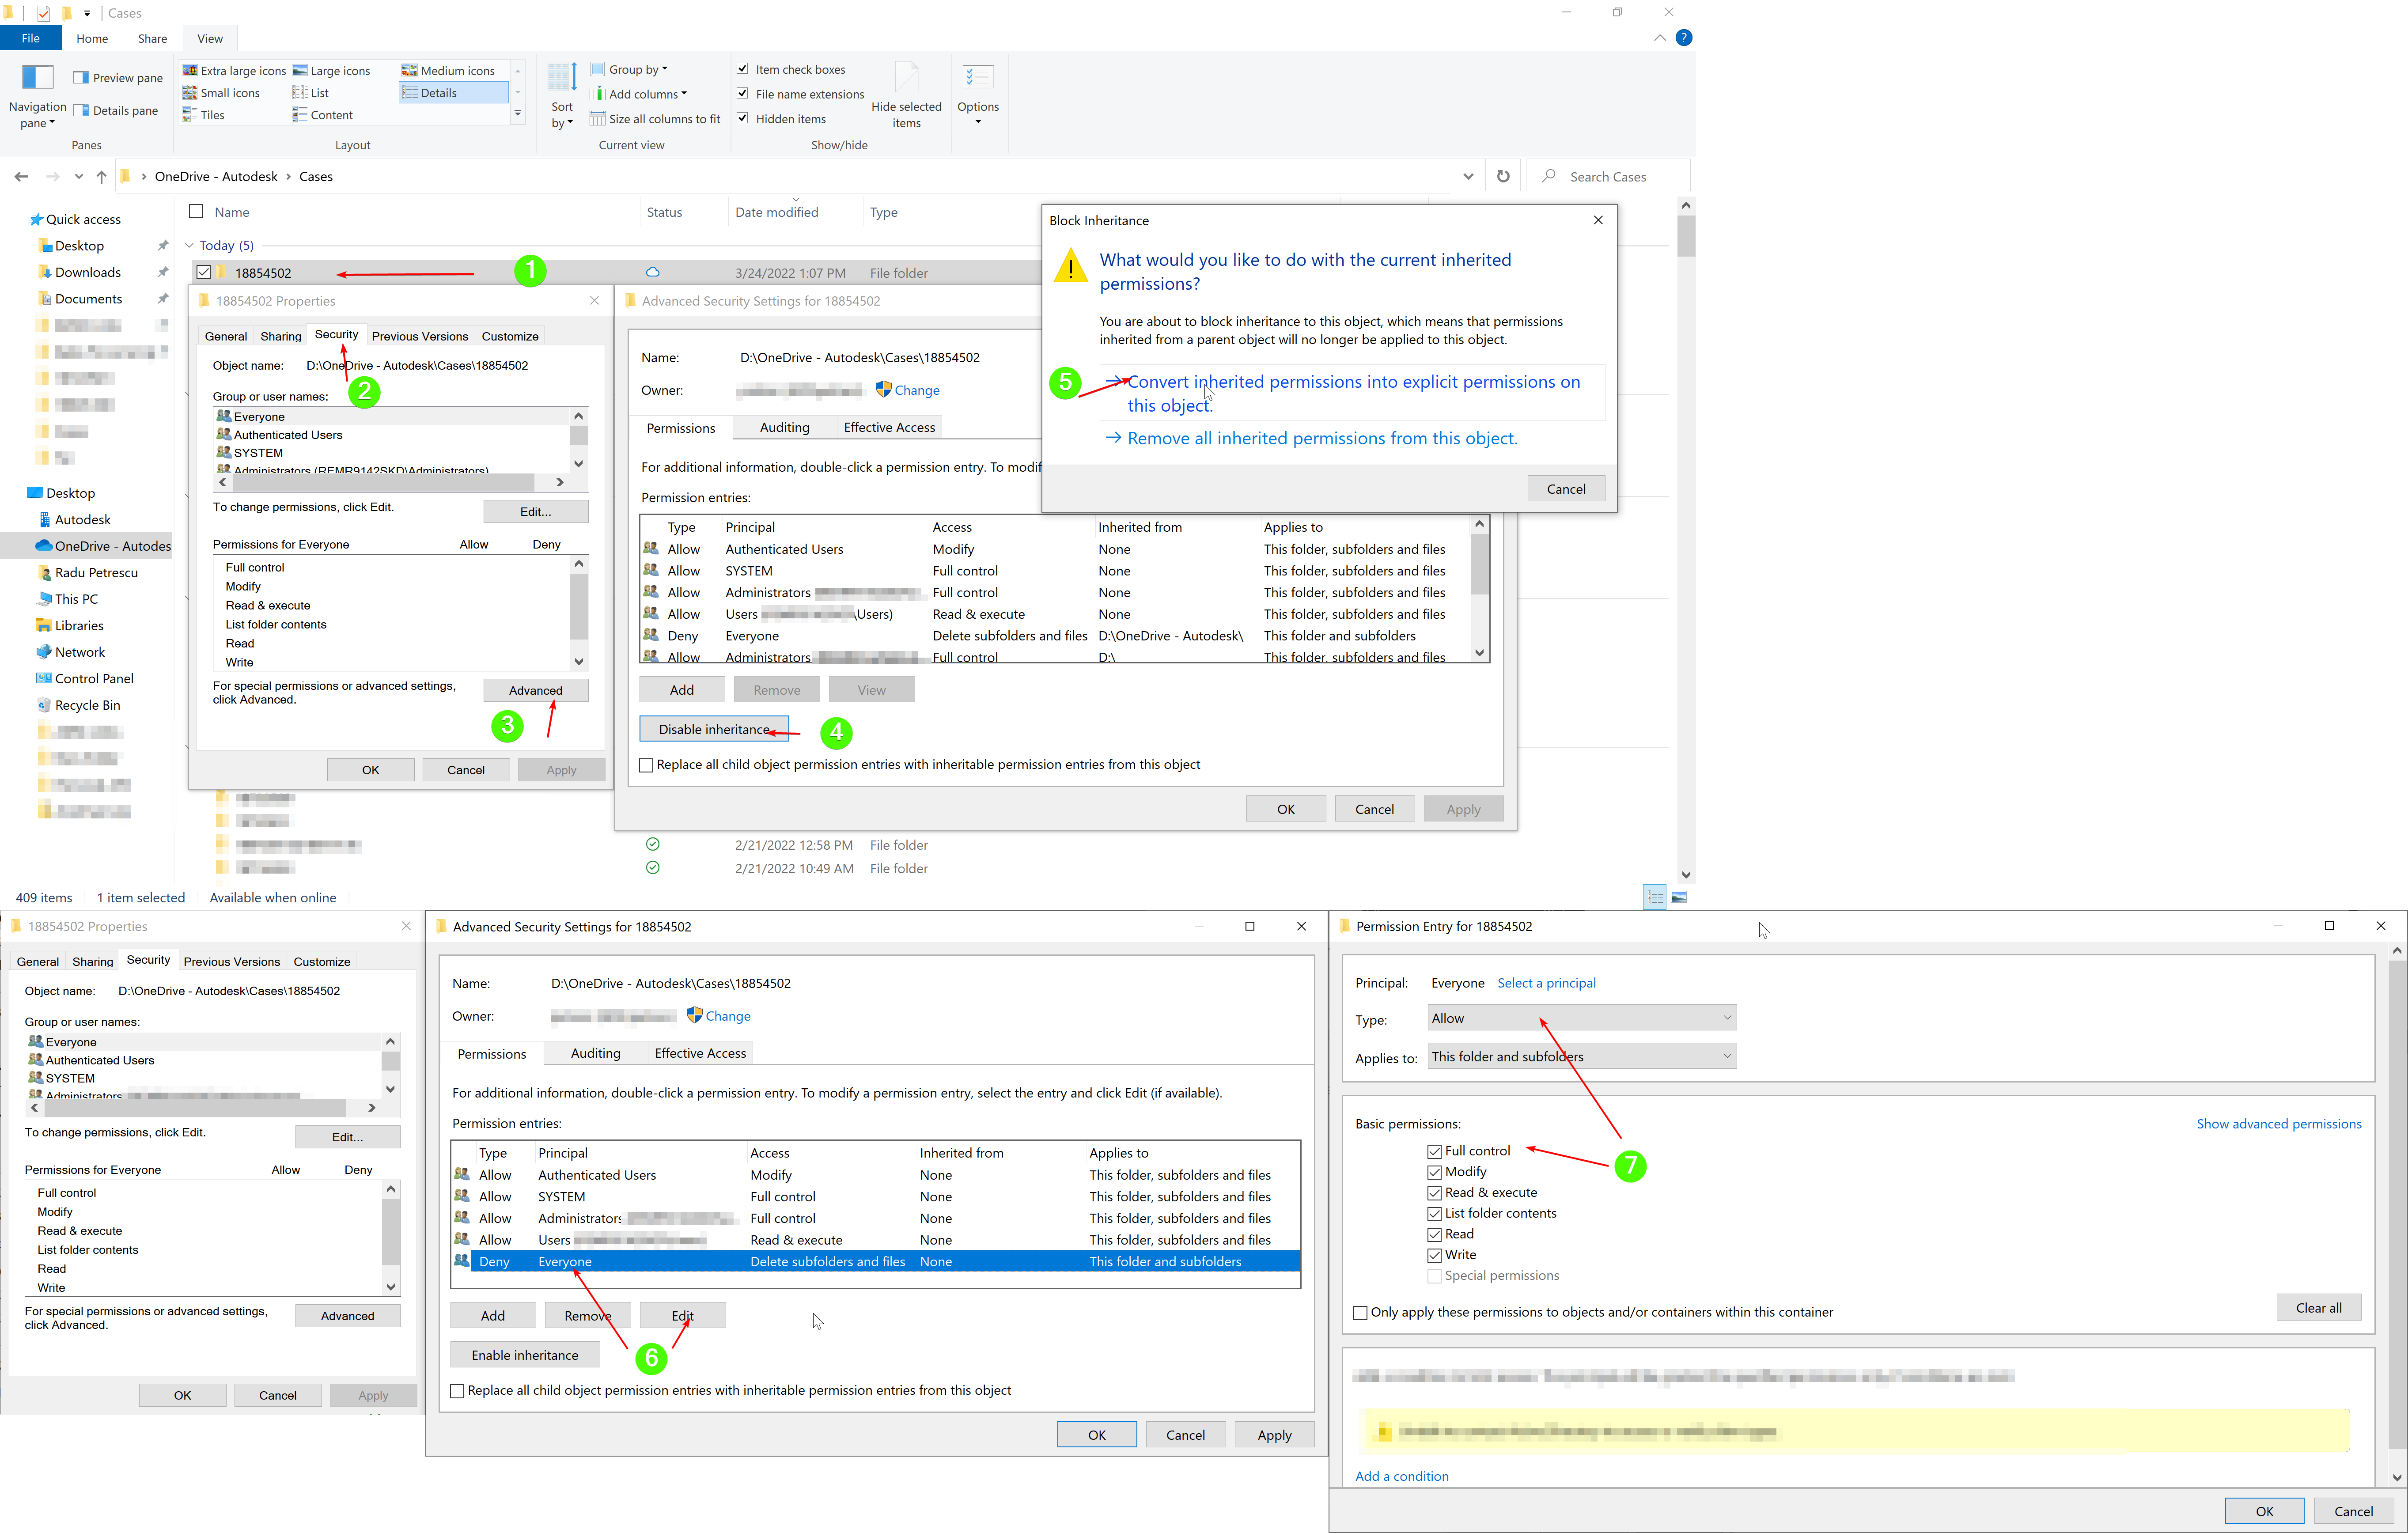This screenshot has width=2408, height=1533.
Task: Toggle File name extensions checkbox
Action: pos(742,94)
